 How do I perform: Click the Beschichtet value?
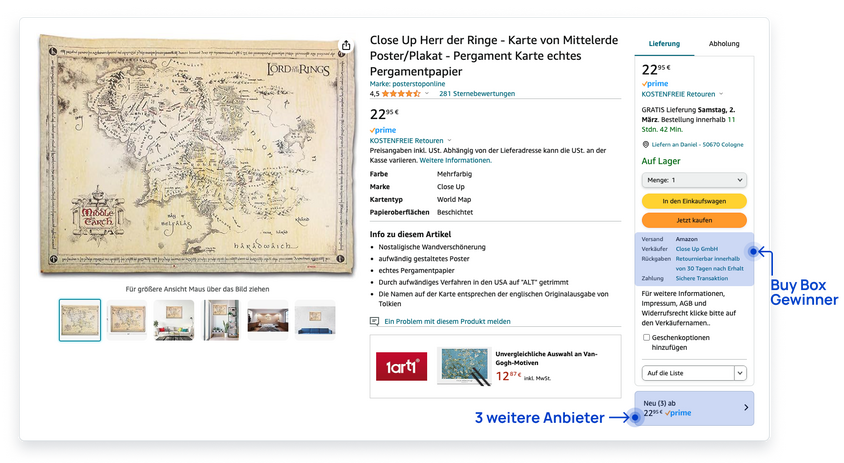455,212
